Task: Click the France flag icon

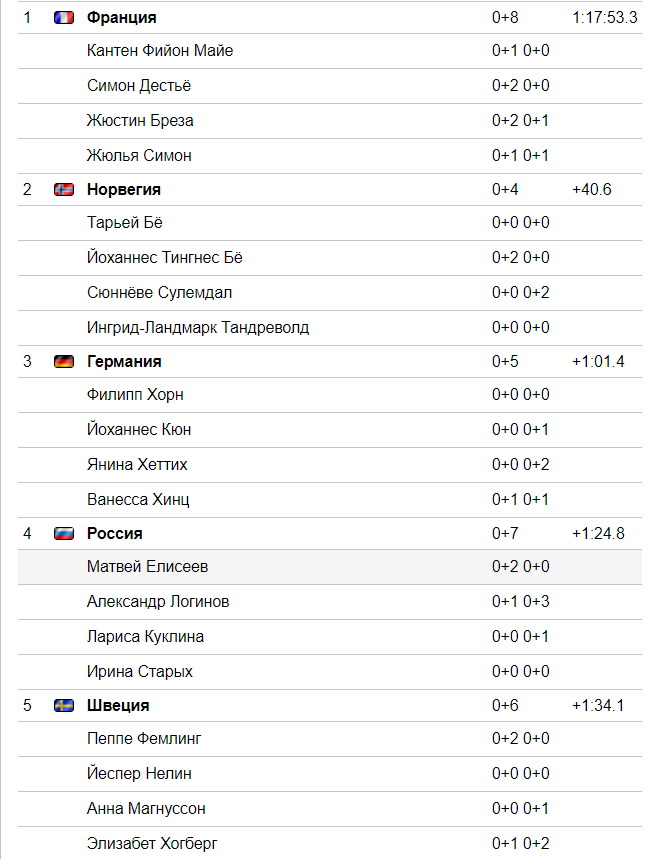Action: point(64,18)
